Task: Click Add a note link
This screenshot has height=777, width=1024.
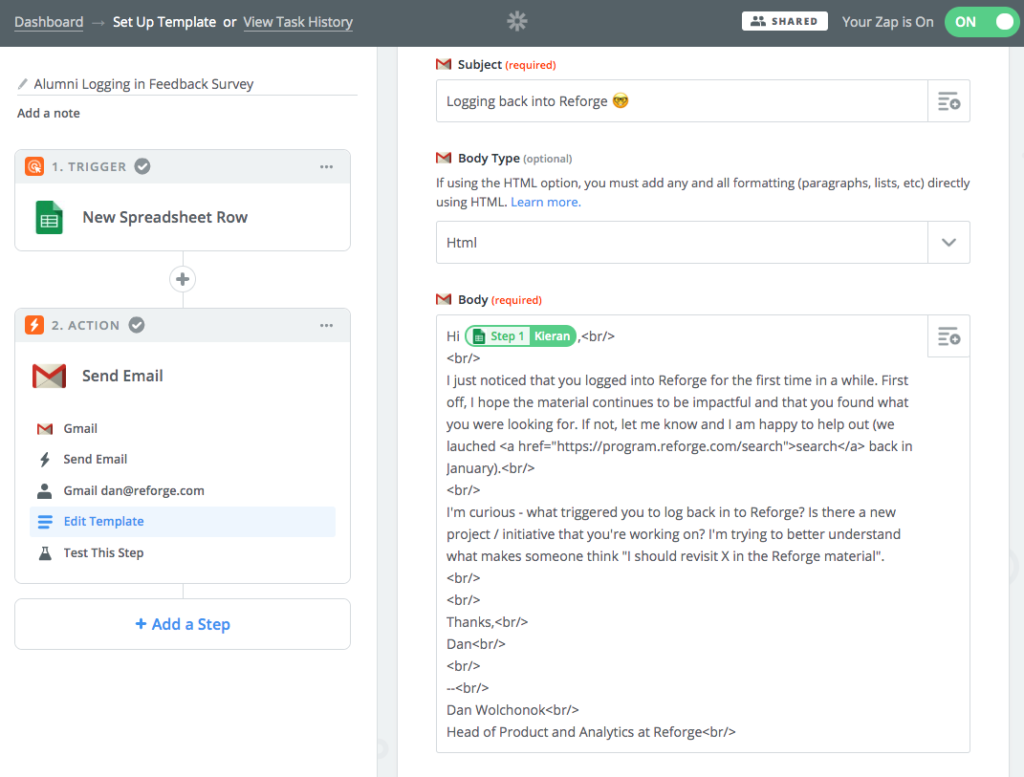Action: (x=48, y=113)
